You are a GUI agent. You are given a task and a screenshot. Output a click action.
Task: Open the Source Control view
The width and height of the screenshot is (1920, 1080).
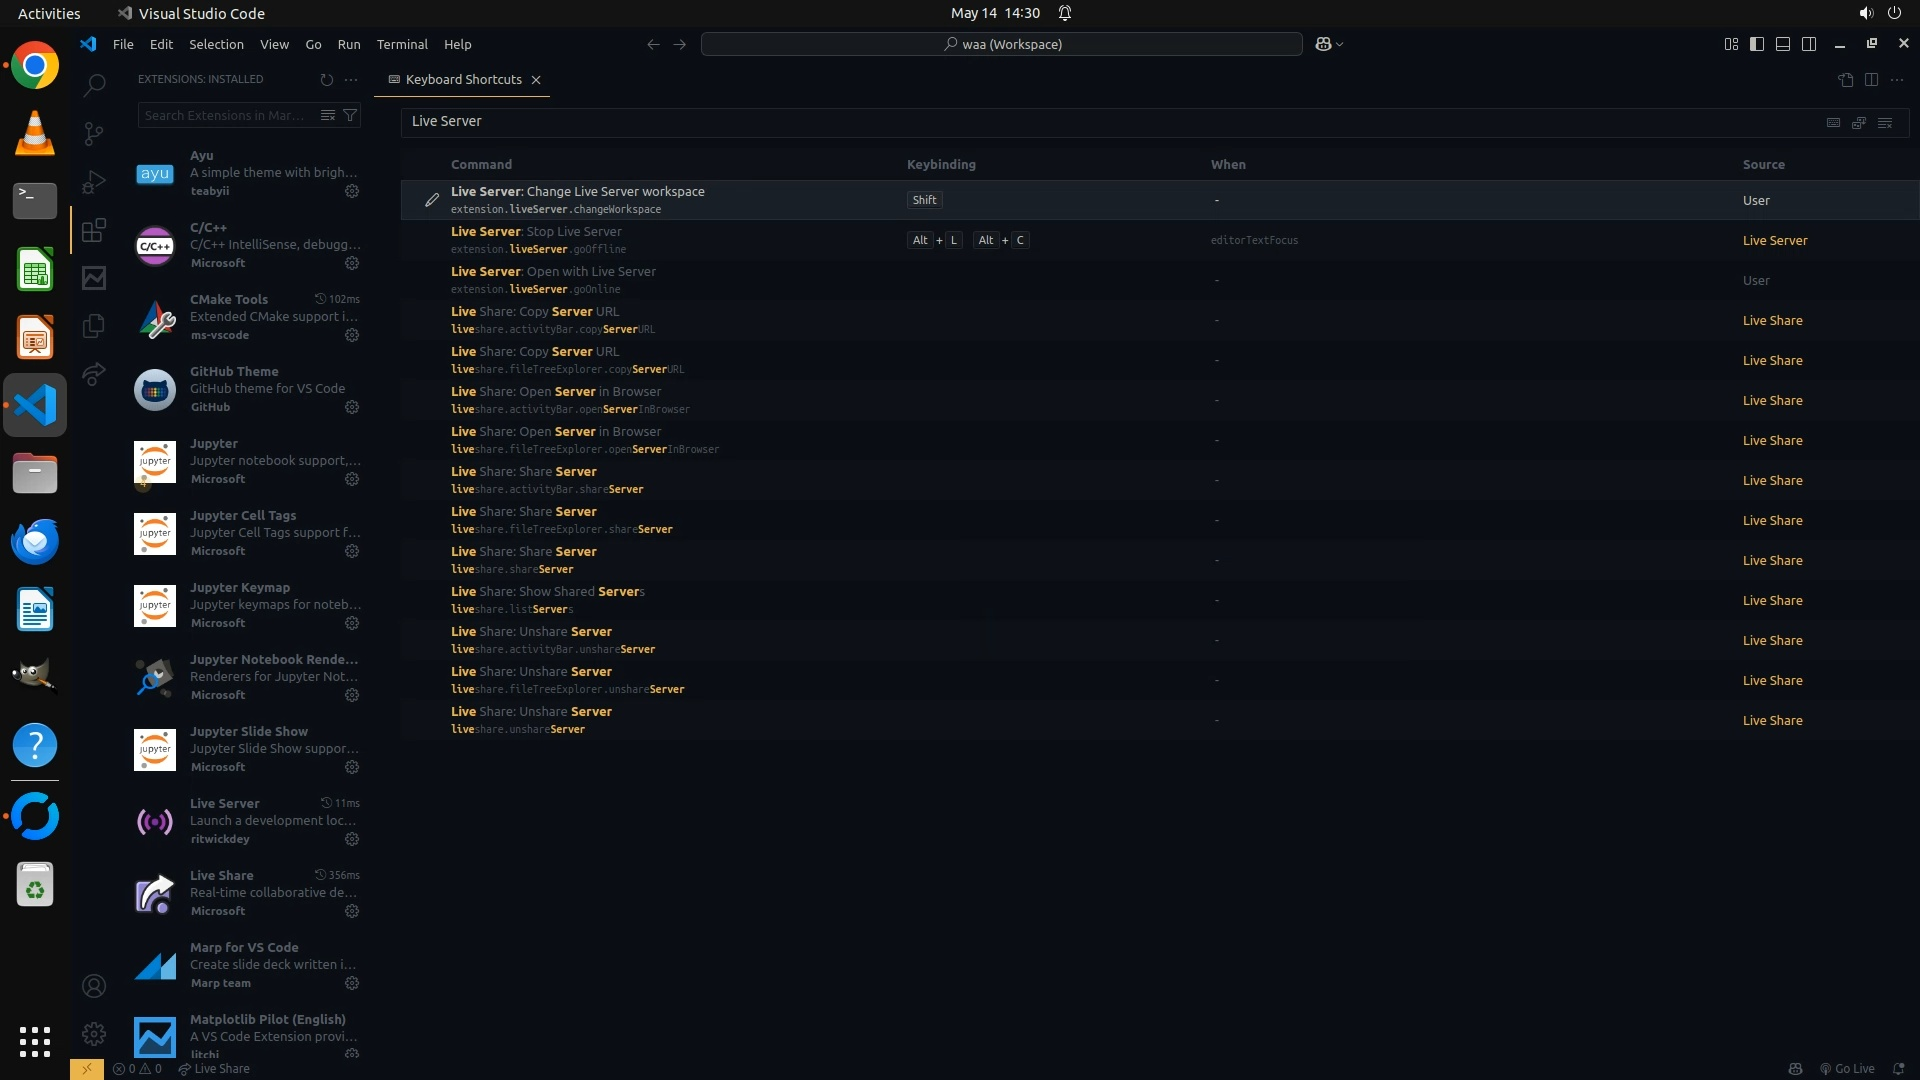94,133
